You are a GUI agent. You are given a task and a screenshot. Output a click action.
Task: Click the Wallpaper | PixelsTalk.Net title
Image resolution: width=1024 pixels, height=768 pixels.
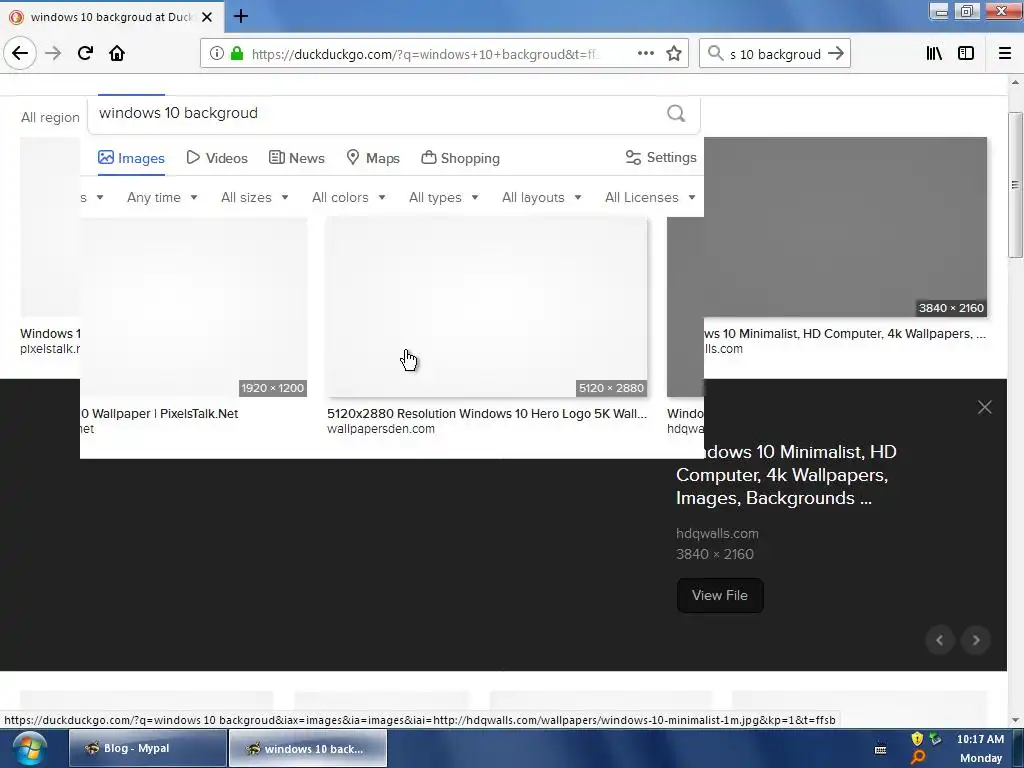coord(160,413)
